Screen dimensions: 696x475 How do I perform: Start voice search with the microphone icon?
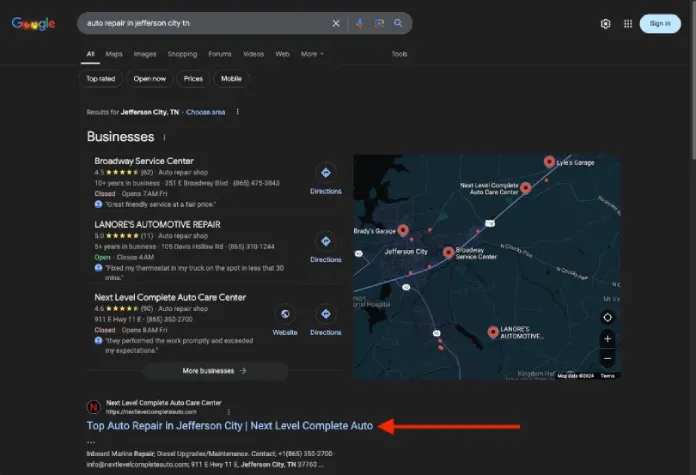360,23
